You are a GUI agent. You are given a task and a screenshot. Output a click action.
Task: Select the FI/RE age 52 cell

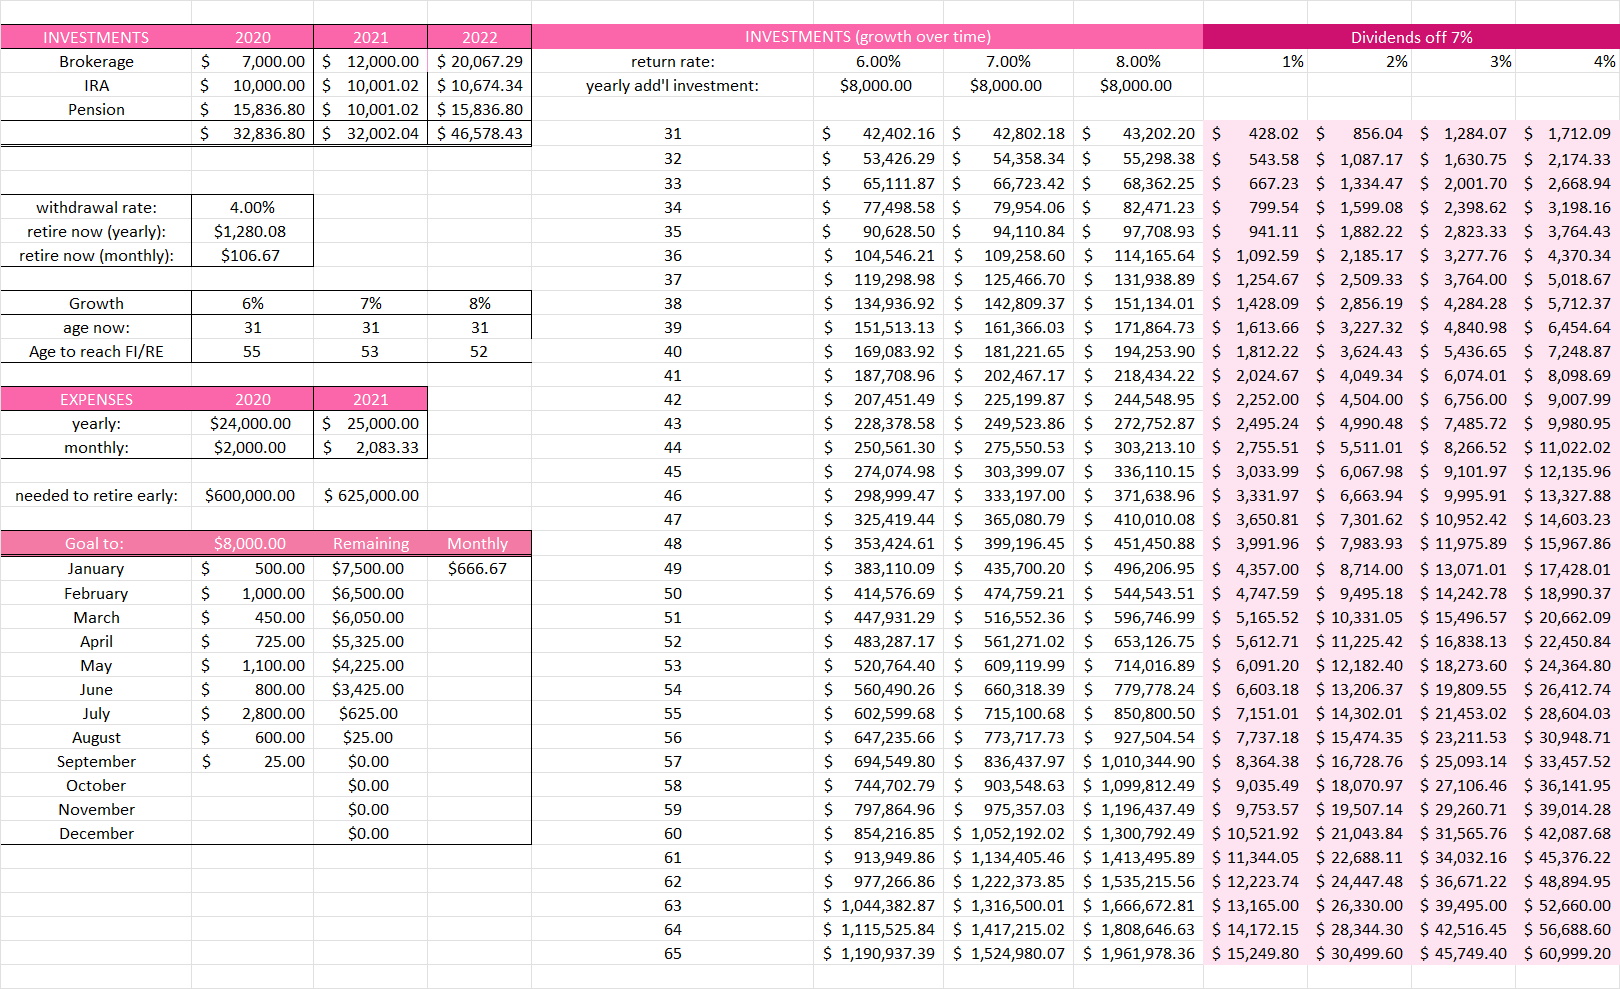tap(479, 351)
